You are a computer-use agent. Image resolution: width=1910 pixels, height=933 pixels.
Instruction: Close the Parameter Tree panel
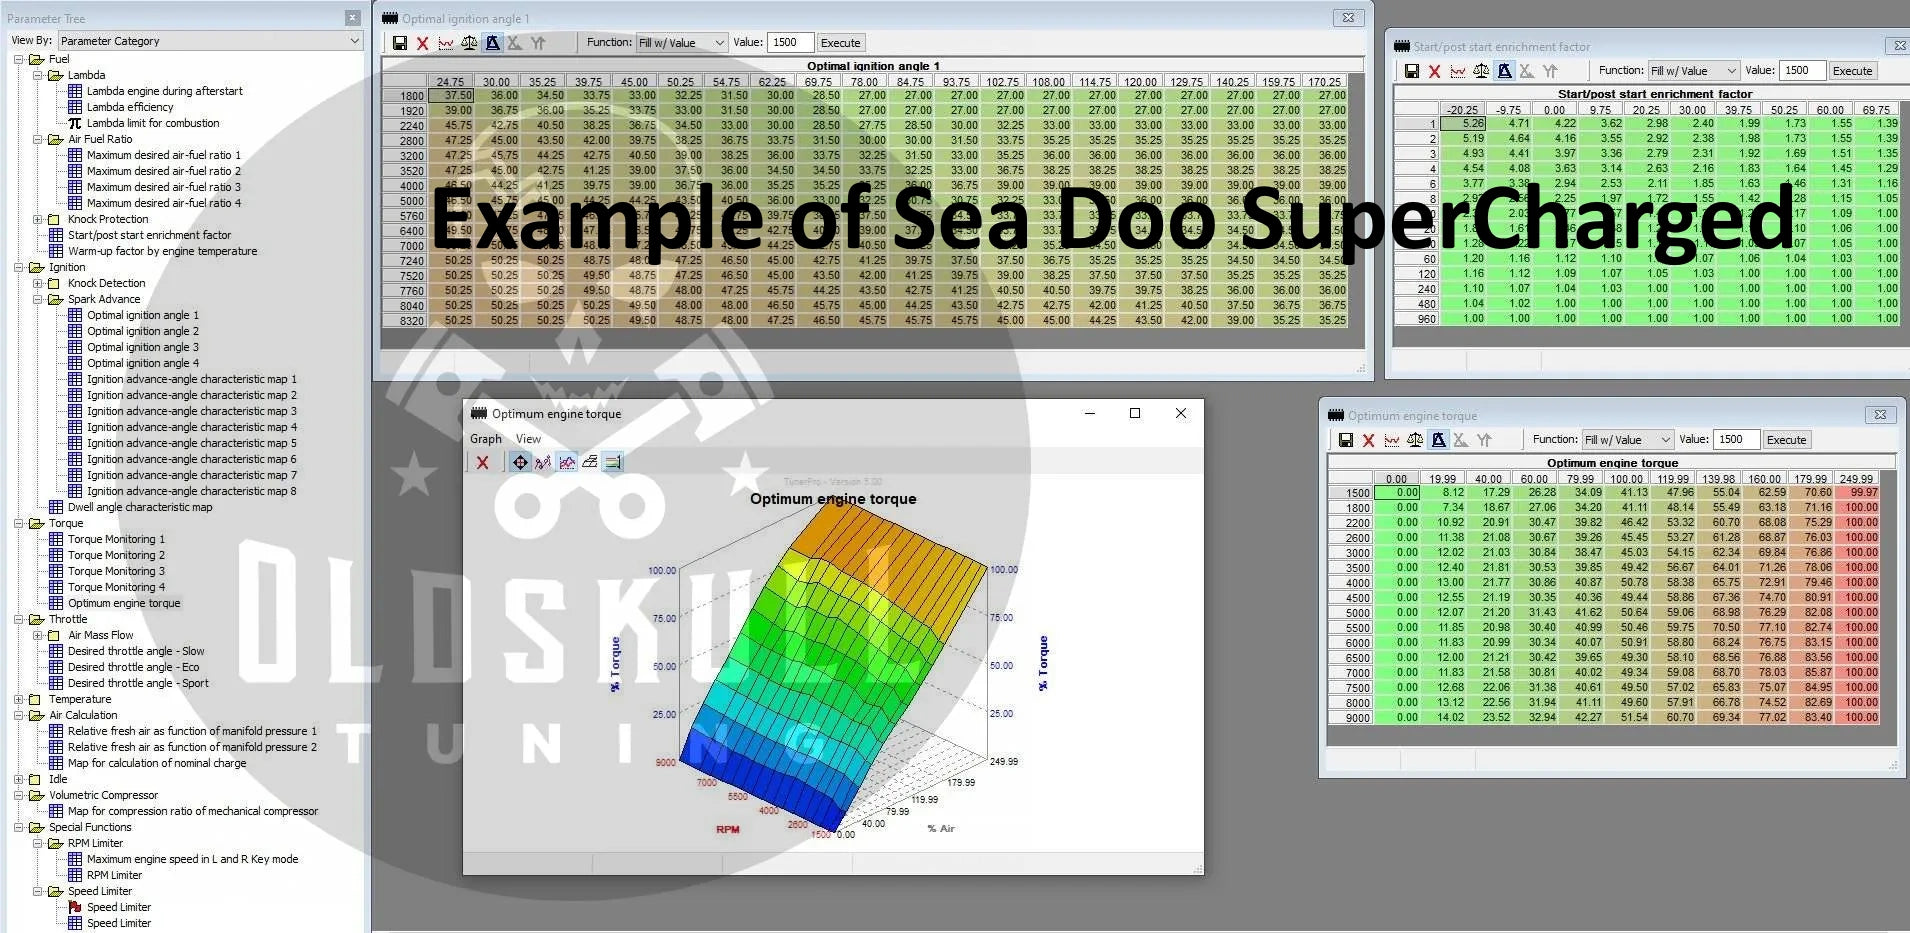tap(352, 18)
